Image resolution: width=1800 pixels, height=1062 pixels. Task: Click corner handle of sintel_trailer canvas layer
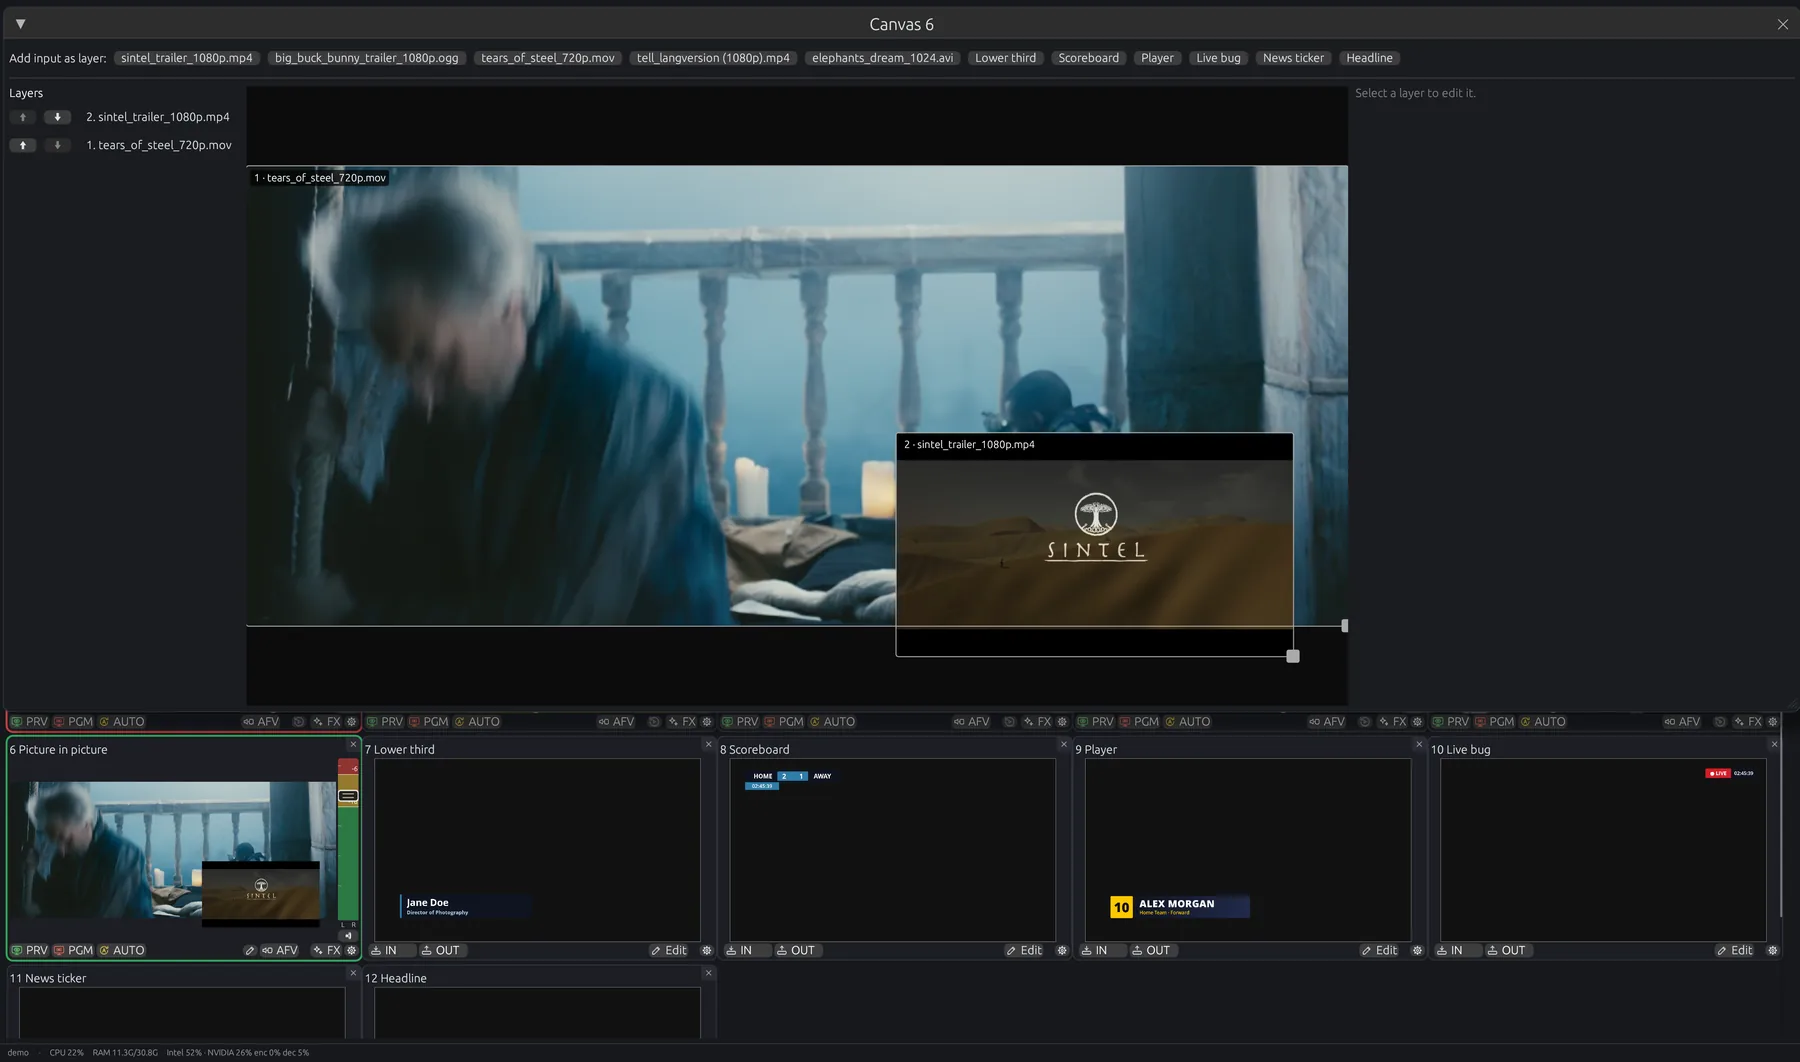click(1293, 656)
